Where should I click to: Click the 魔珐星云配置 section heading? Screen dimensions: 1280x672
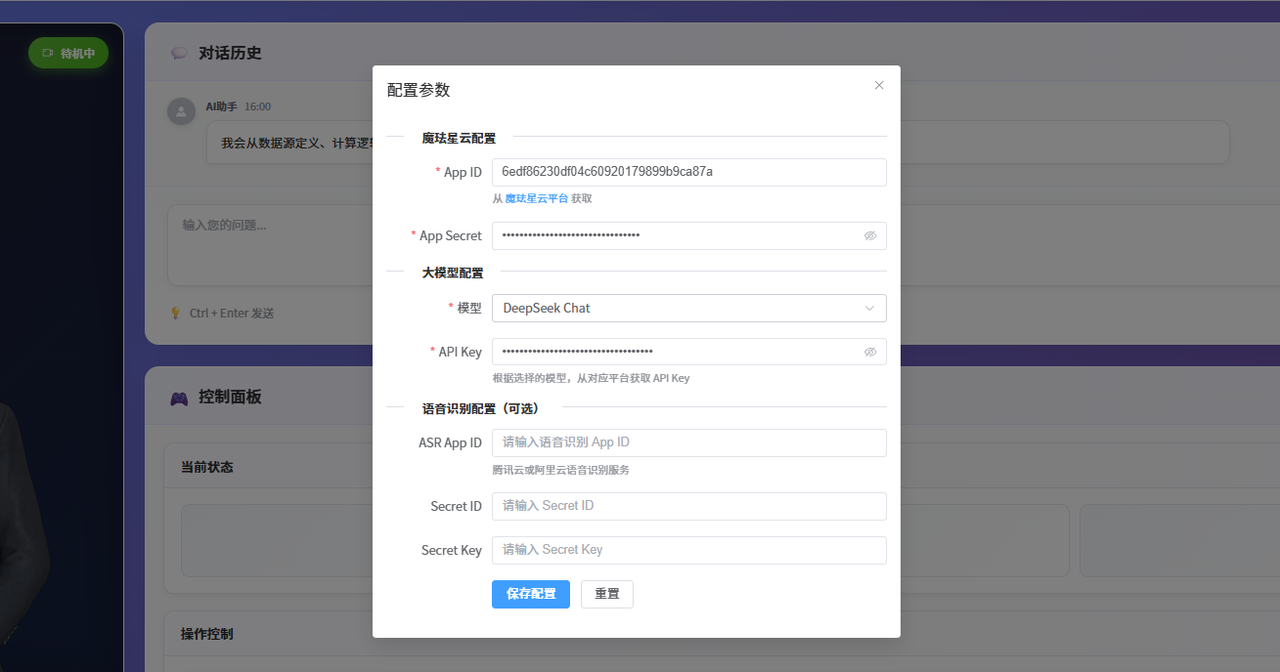click(x=459, y=138)
